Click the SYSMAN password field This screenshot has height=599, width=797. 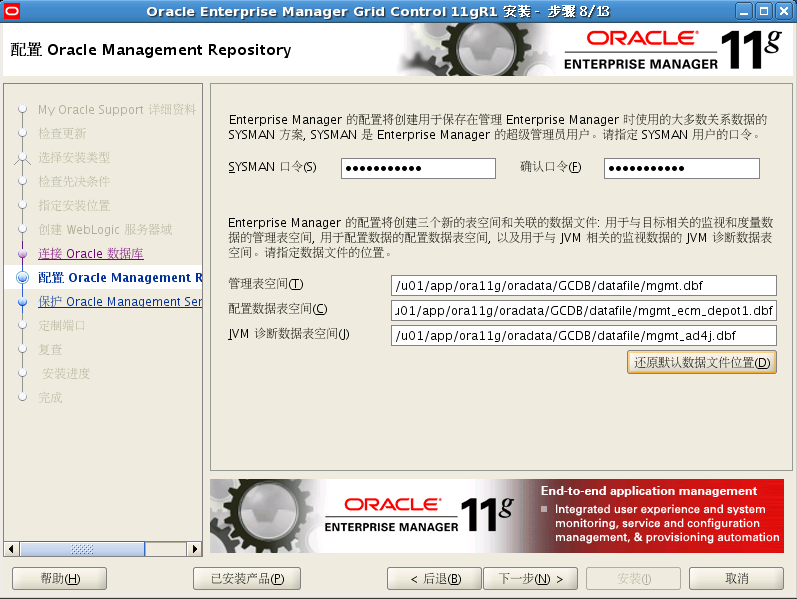(418, 168)
